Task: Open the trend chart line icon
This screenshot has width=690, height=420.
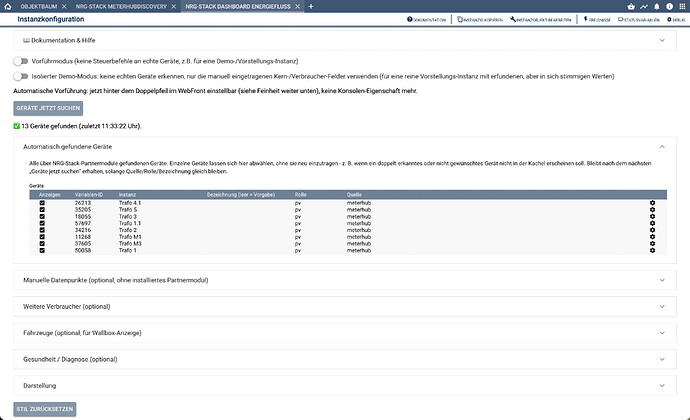Action: point(644,6)
